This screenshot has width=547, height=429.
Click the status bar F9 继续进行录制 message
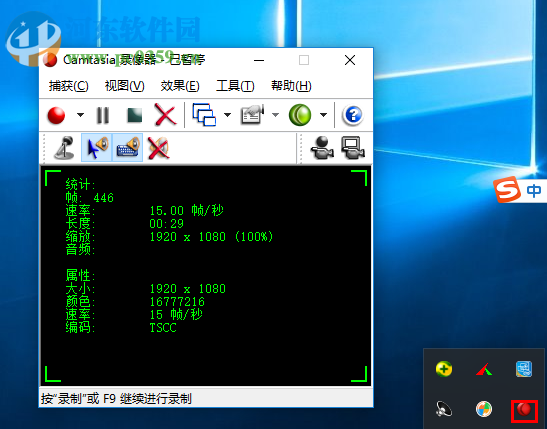116,398
